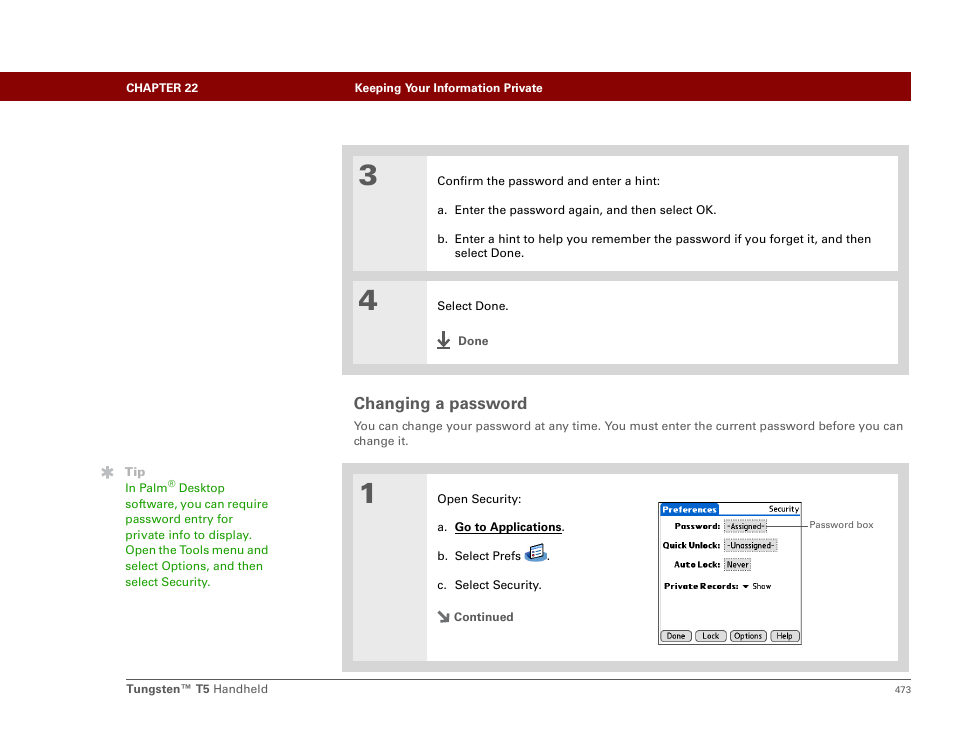Select the Quick Unlock -Unassigned- box
This screenshot has height=738, width=954.
751,545
